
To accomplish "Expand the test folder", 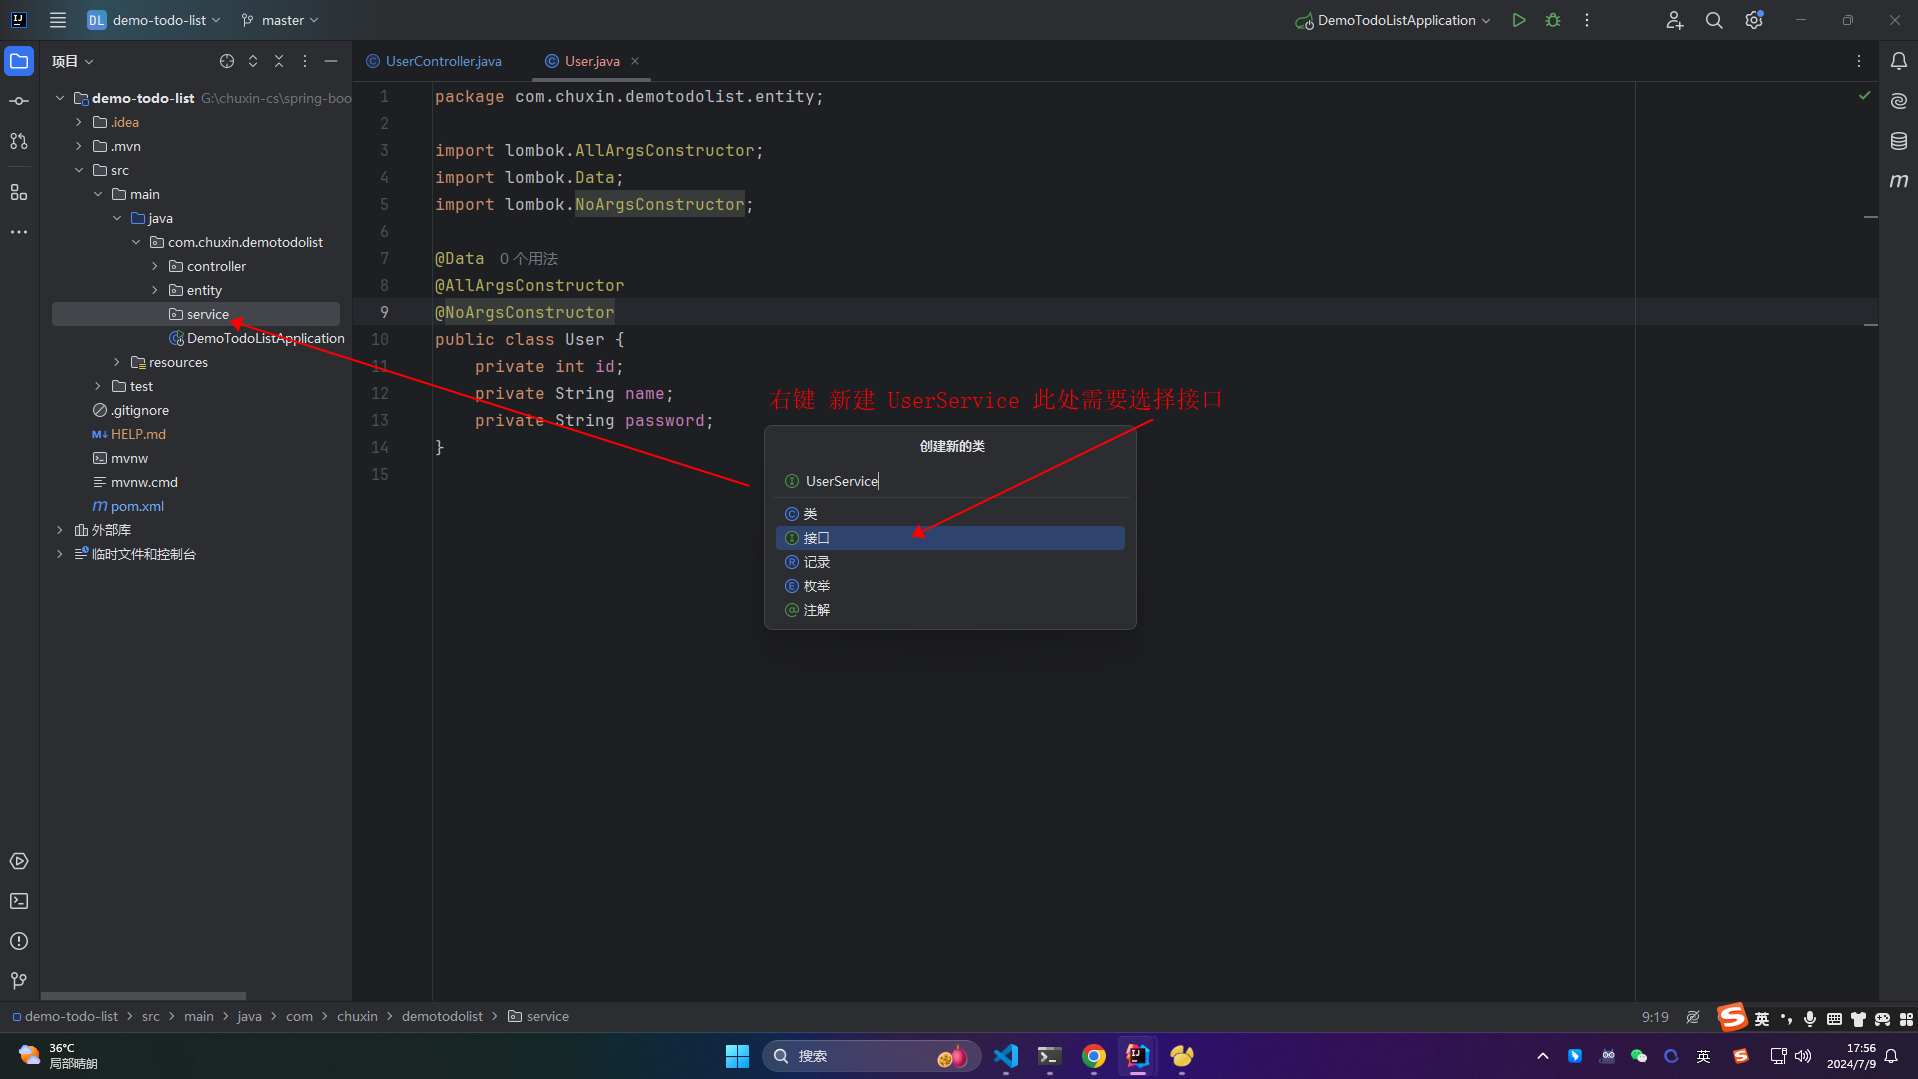I will (98, 386).
